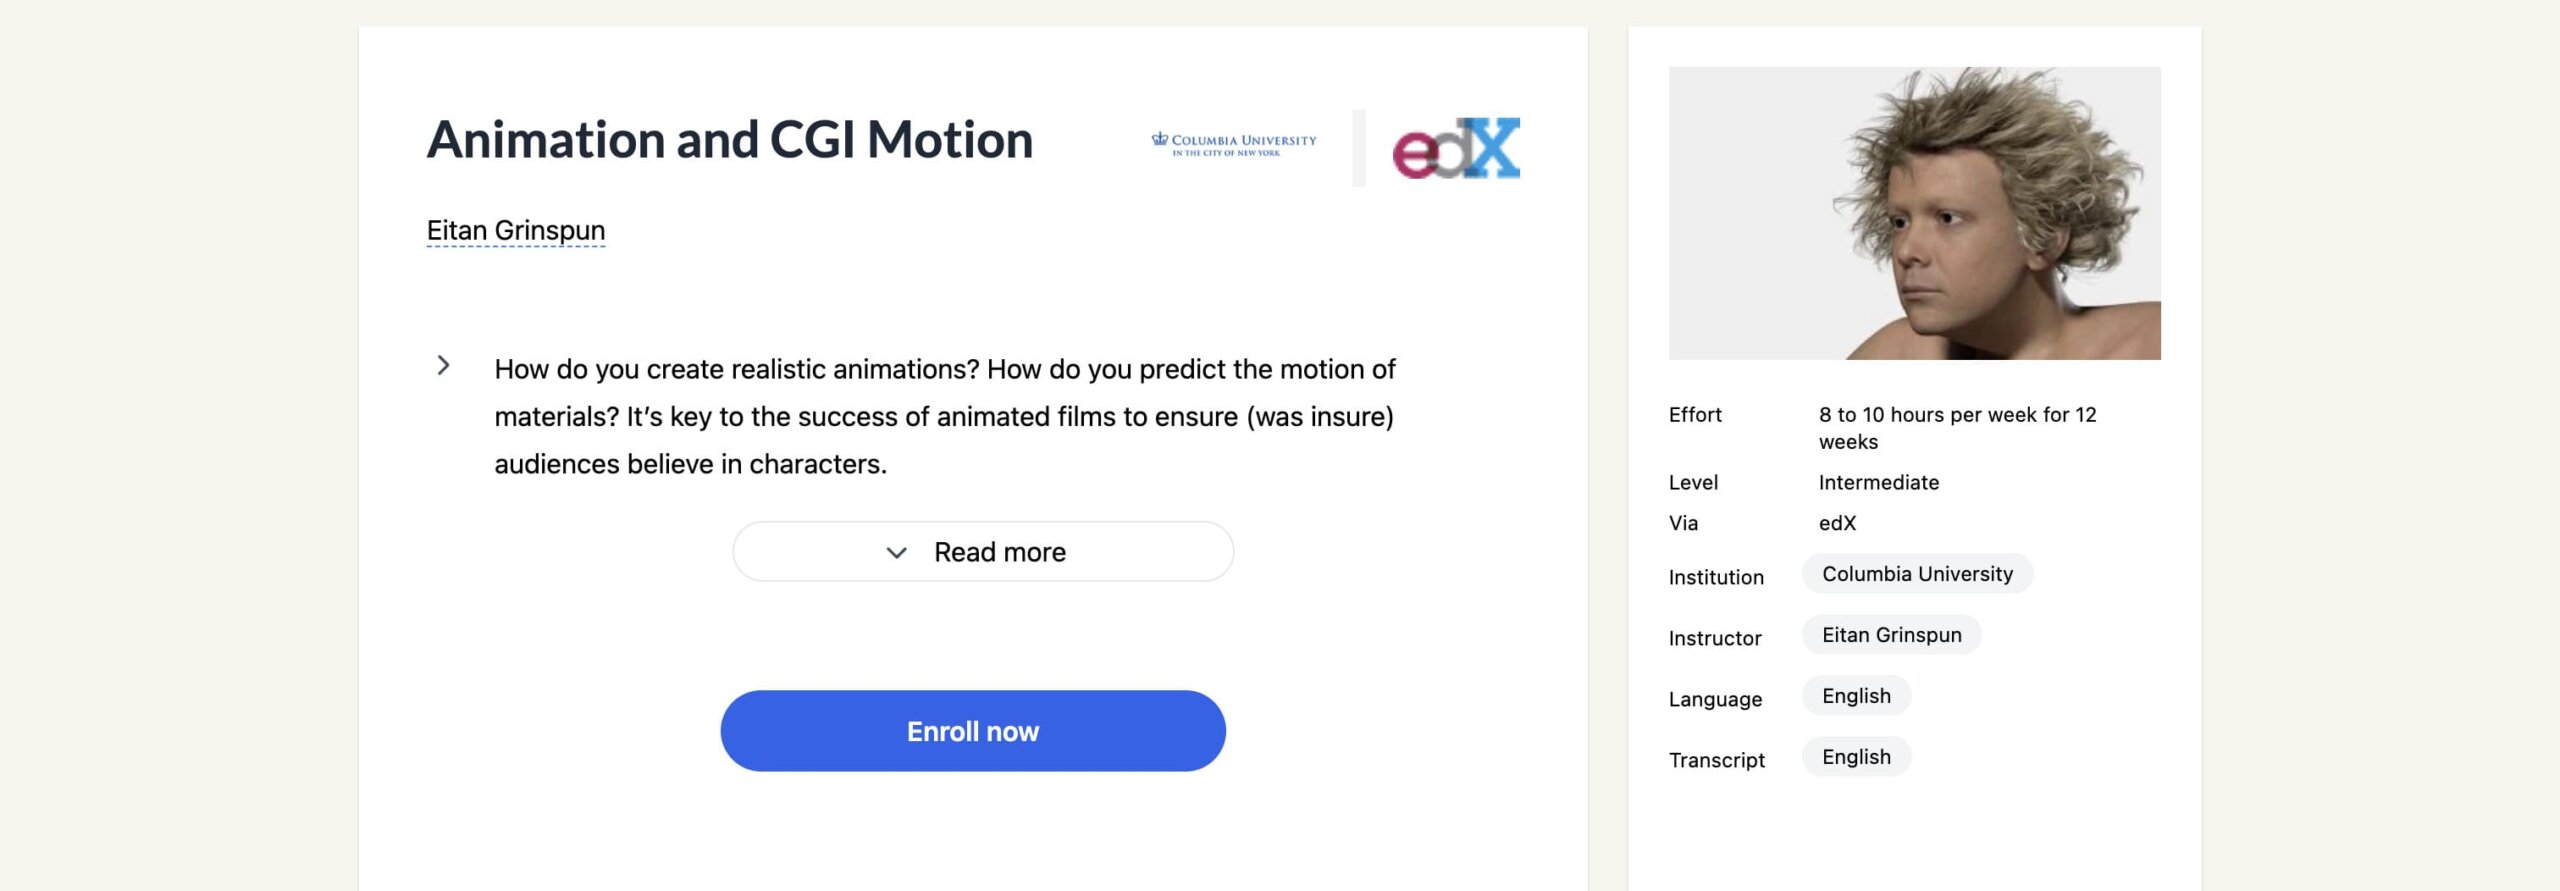Click the English tag beside Language
2560x891 pixels.
(1856, 696)
